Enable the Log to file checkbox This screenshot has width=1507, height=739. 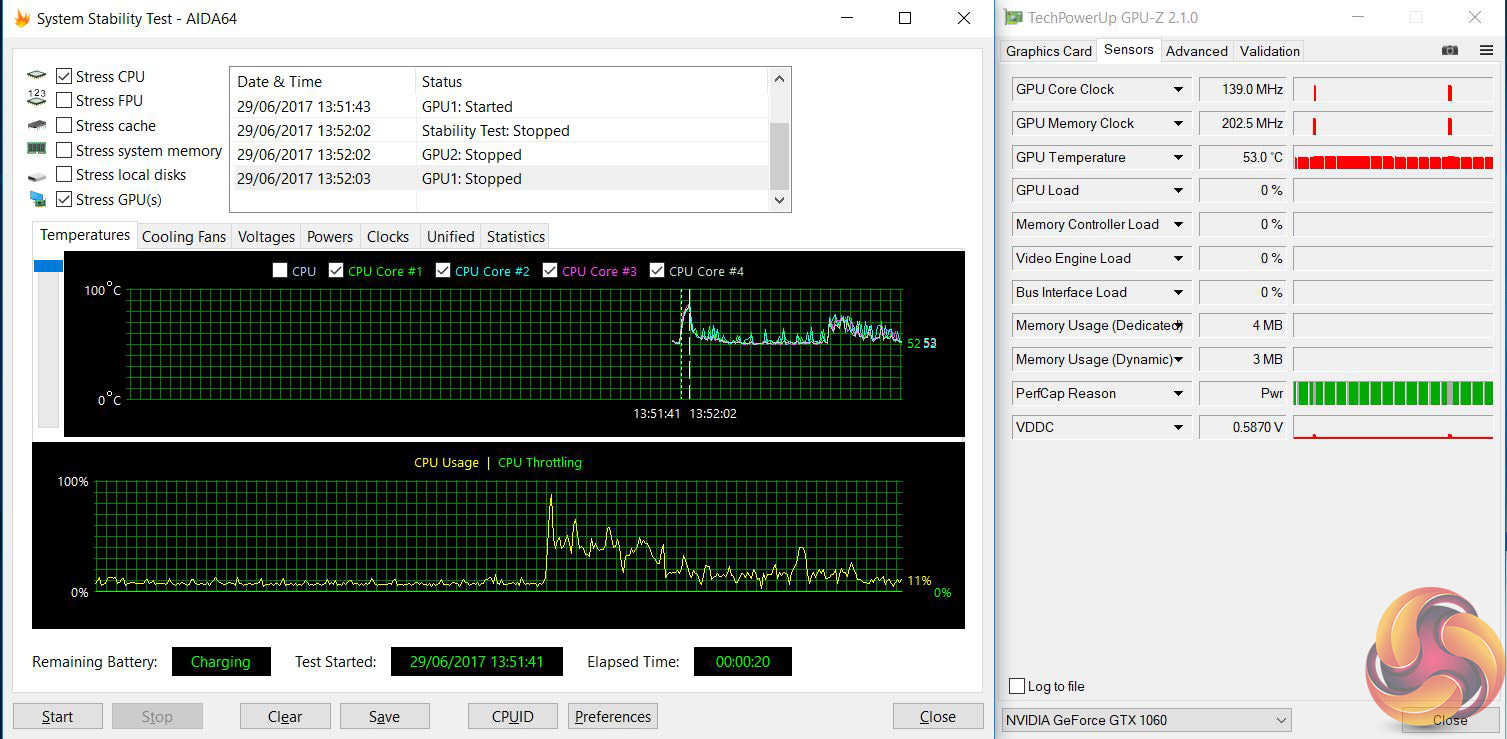click(1017, 686)
